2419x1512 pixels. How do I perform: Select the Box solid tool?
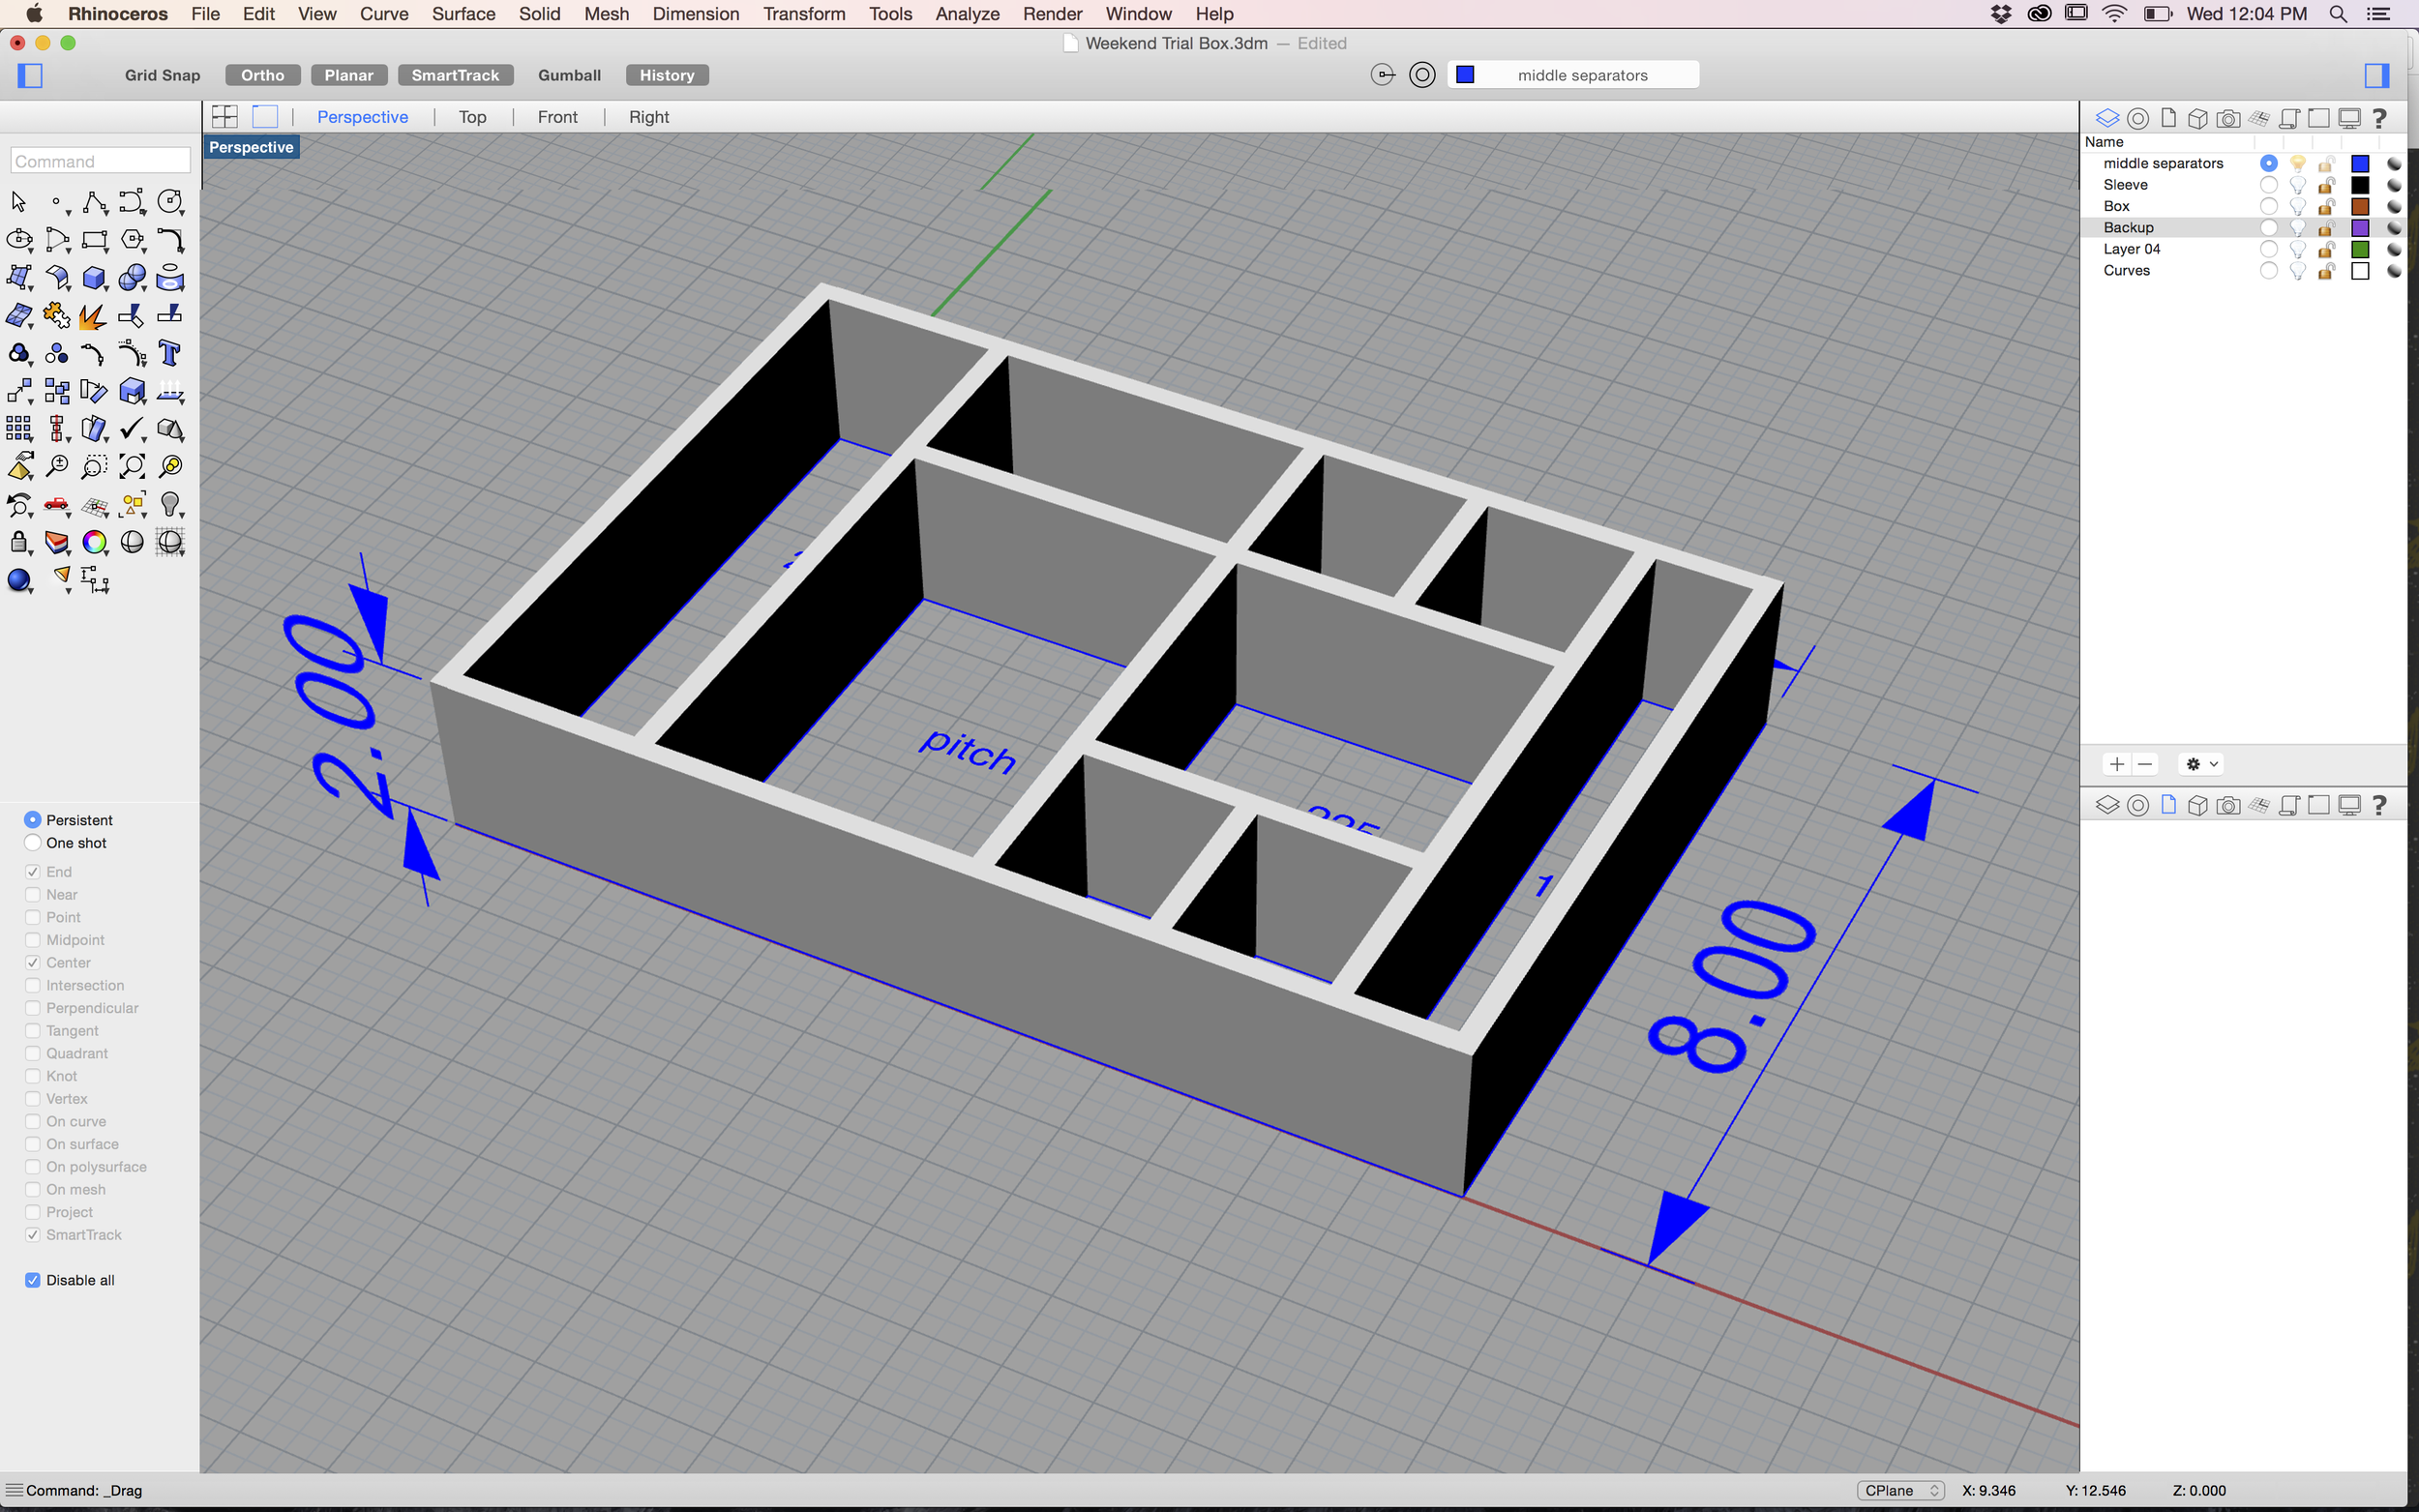tap(94, 278)
